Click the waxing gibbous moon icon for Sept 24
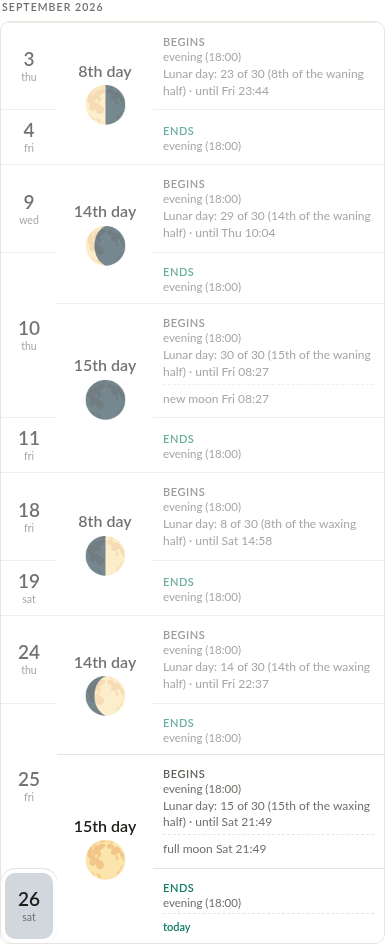Viewport: 385px width, 945px height. point(105,696)
